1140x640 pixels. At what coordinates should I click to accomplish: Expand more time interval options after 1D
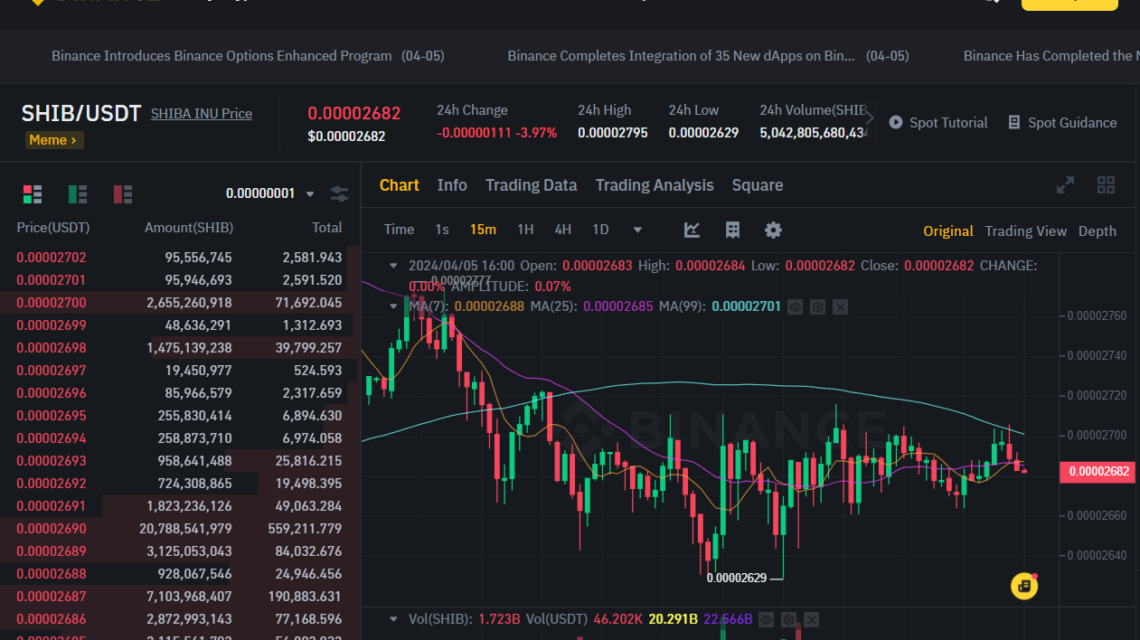point(638,230)
